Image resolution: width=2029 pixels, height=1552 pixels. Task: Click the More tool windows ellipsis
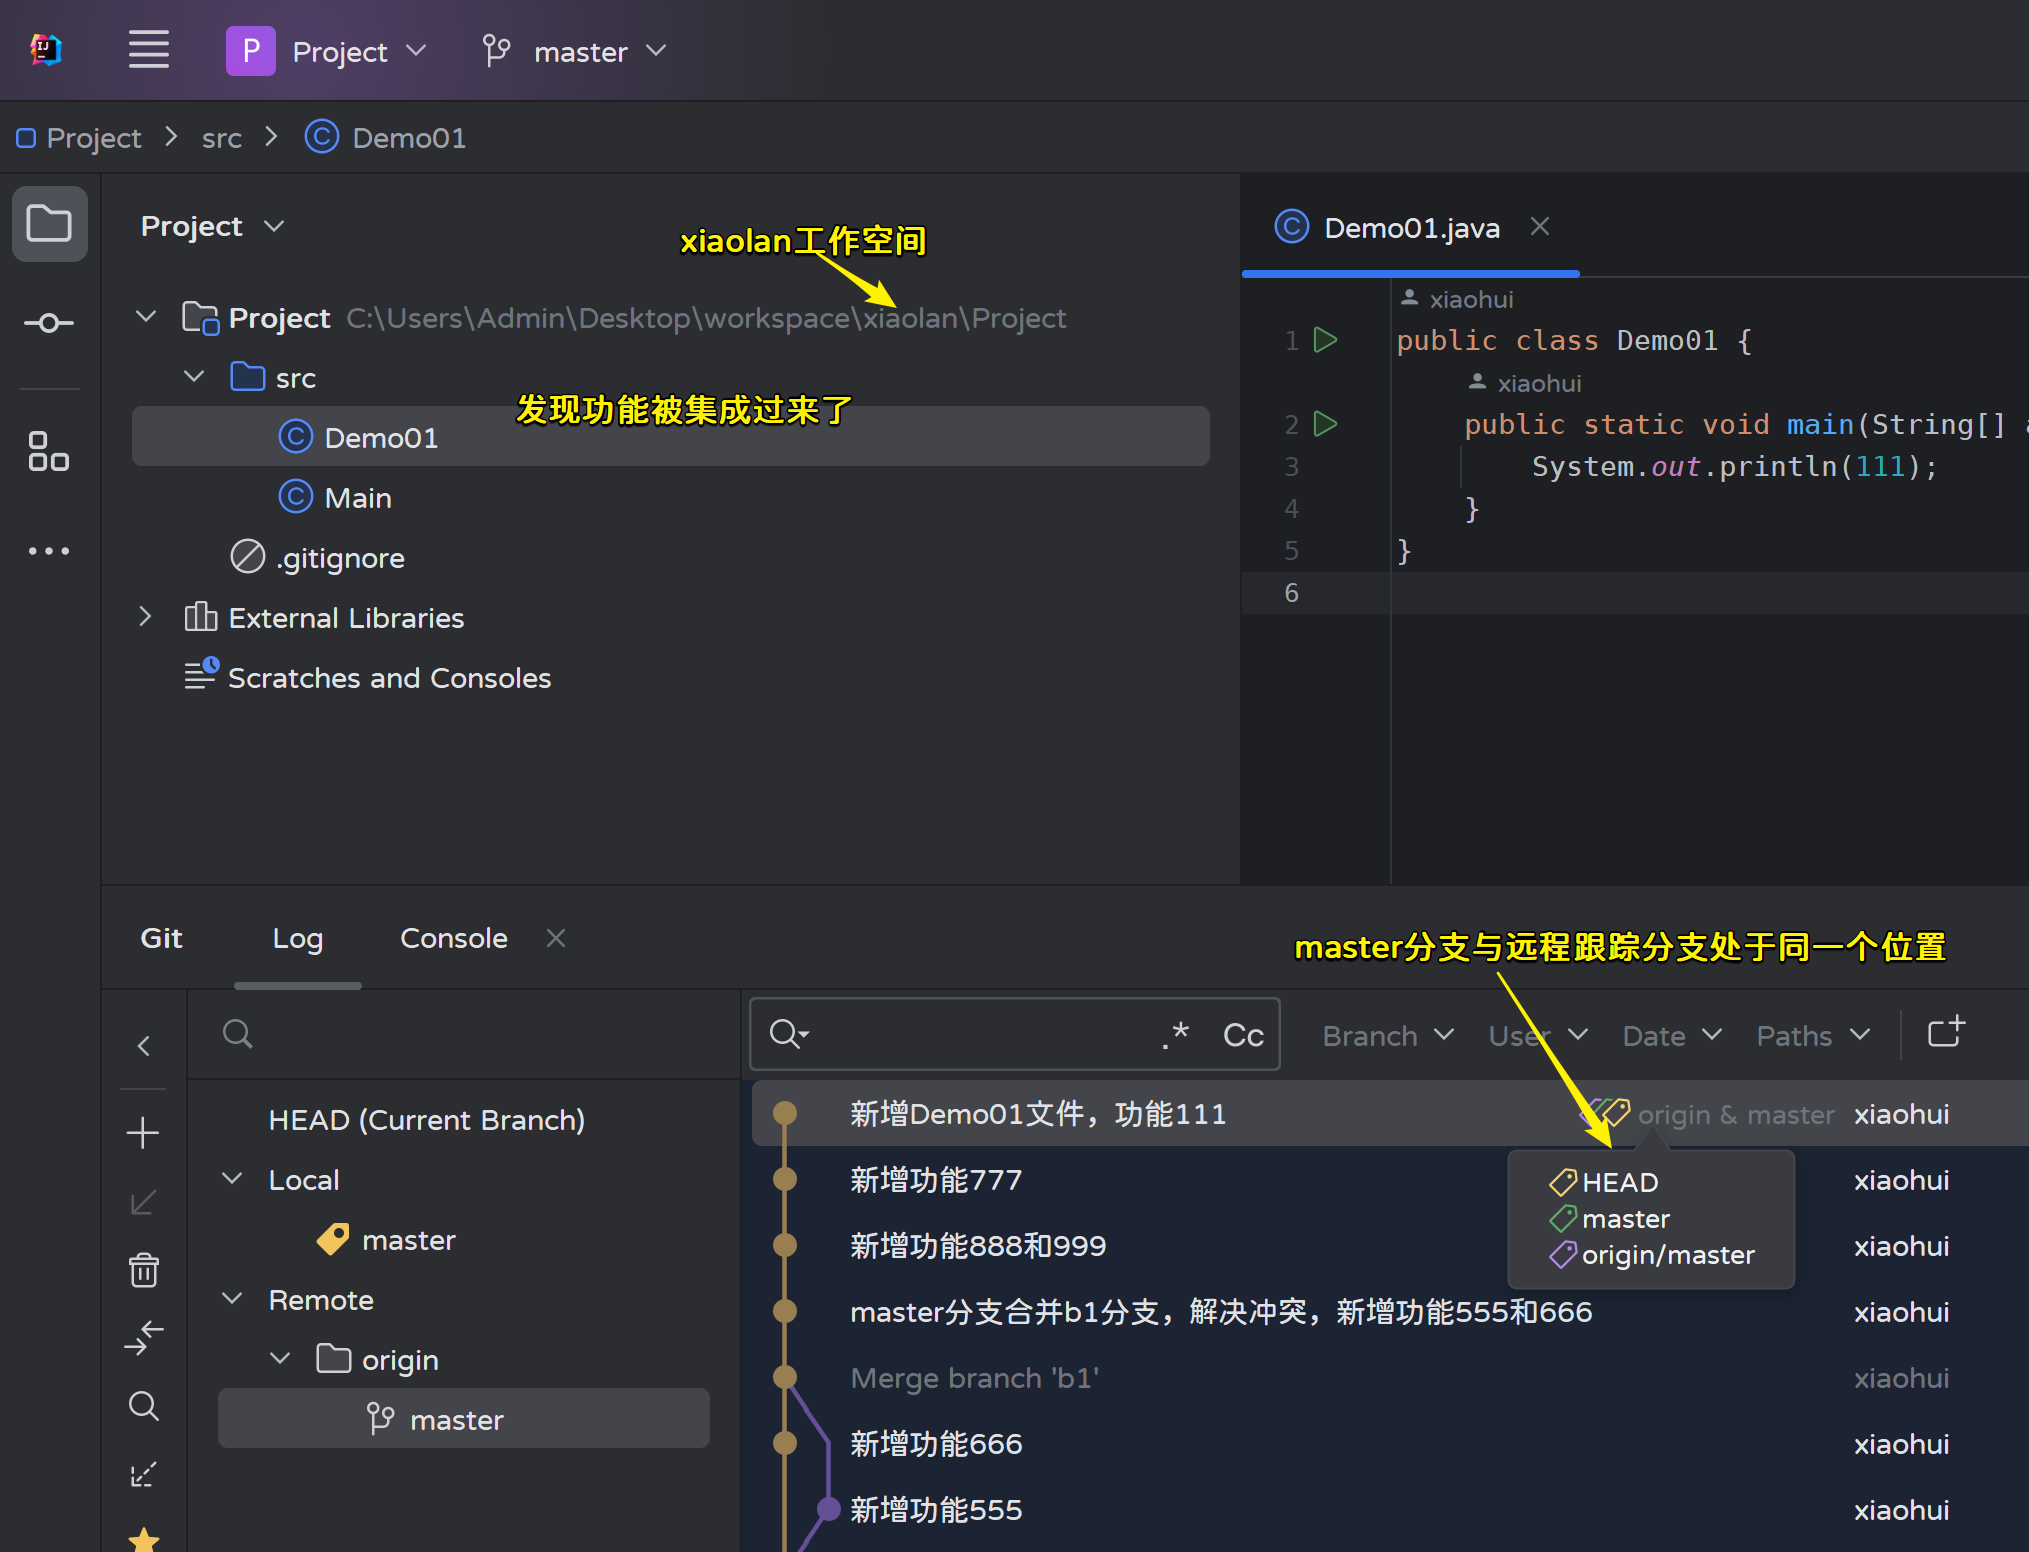pyautogui.click(x=49, y=551)
